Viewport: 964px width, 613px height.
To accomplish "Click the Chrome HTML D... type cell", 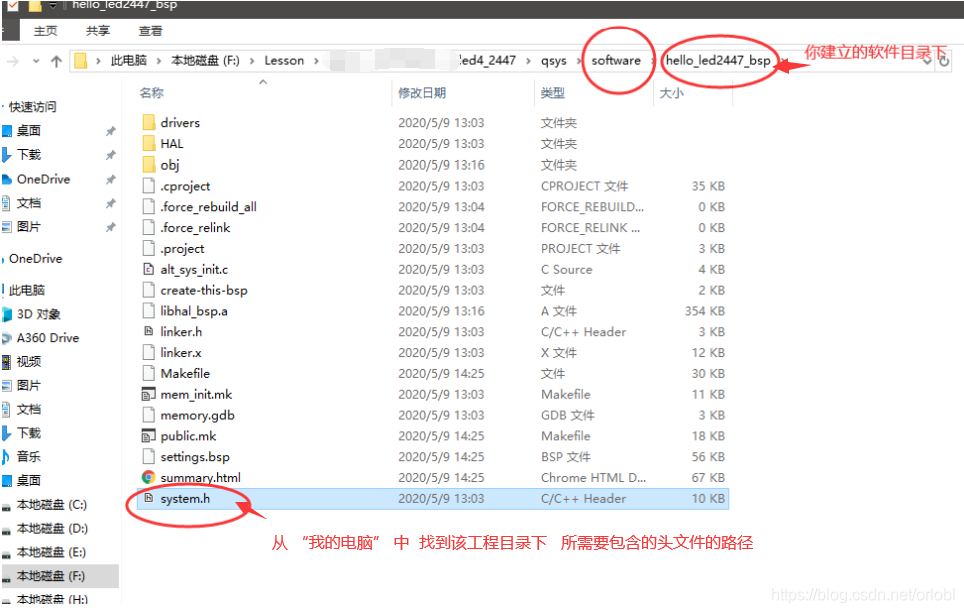I will coord(593,477).
